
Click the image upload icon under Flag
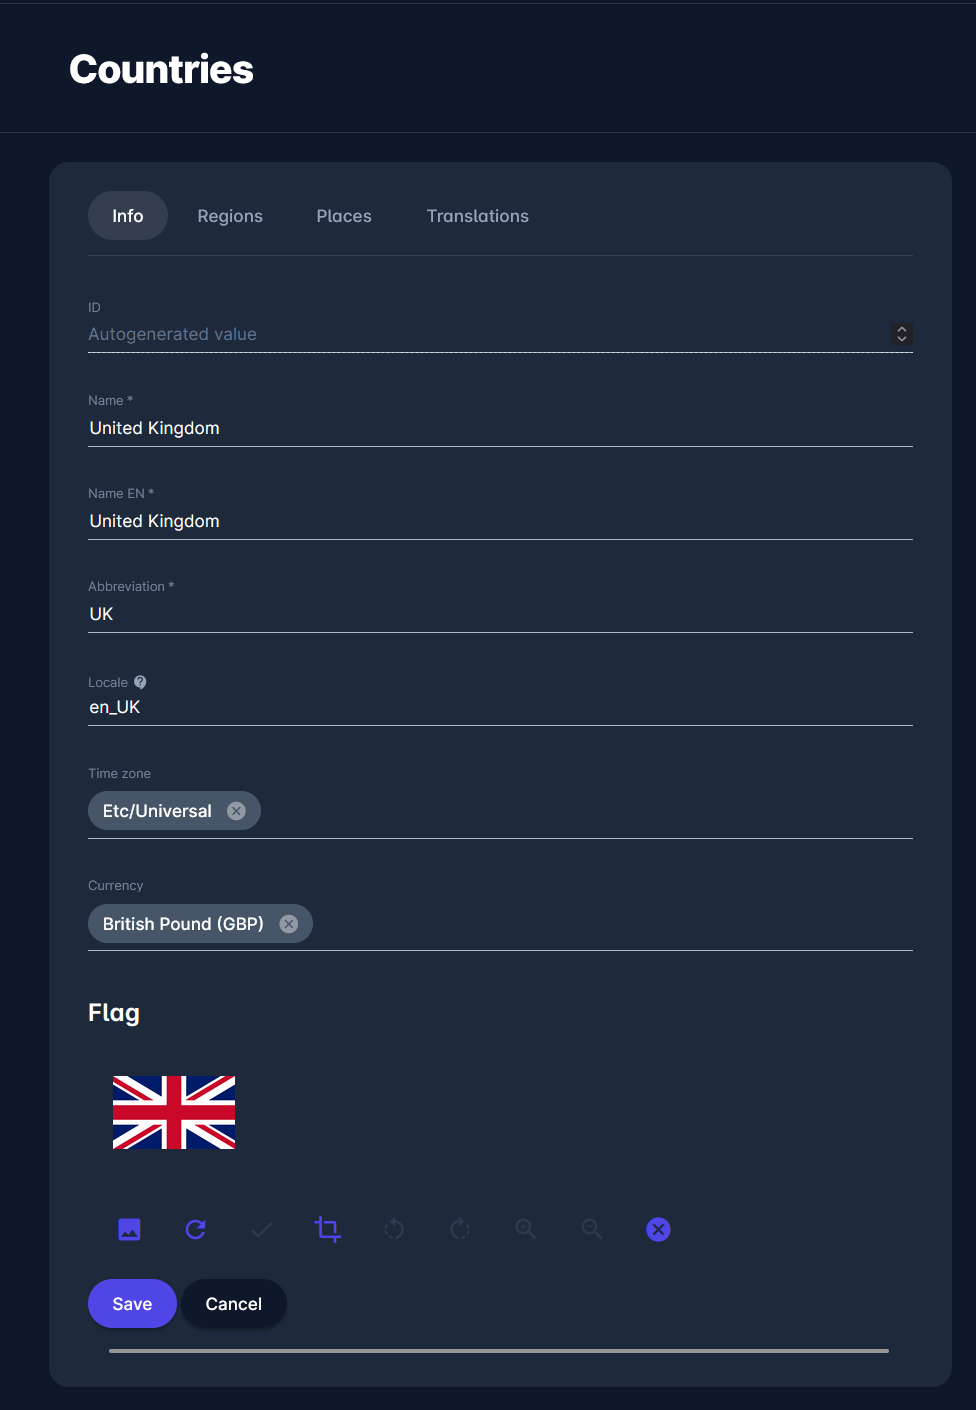point(129,1229)
